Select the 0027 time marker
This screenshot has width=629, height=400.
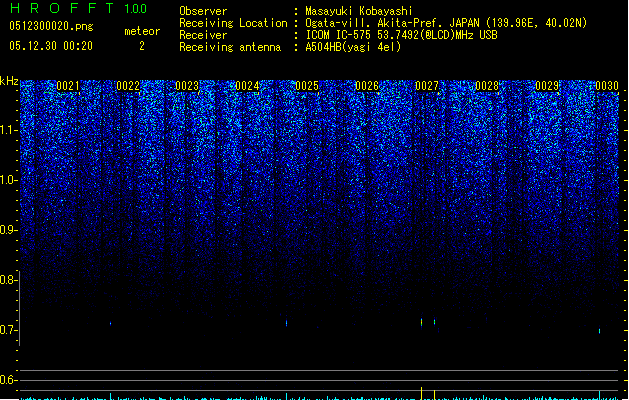tap(427, 86)
